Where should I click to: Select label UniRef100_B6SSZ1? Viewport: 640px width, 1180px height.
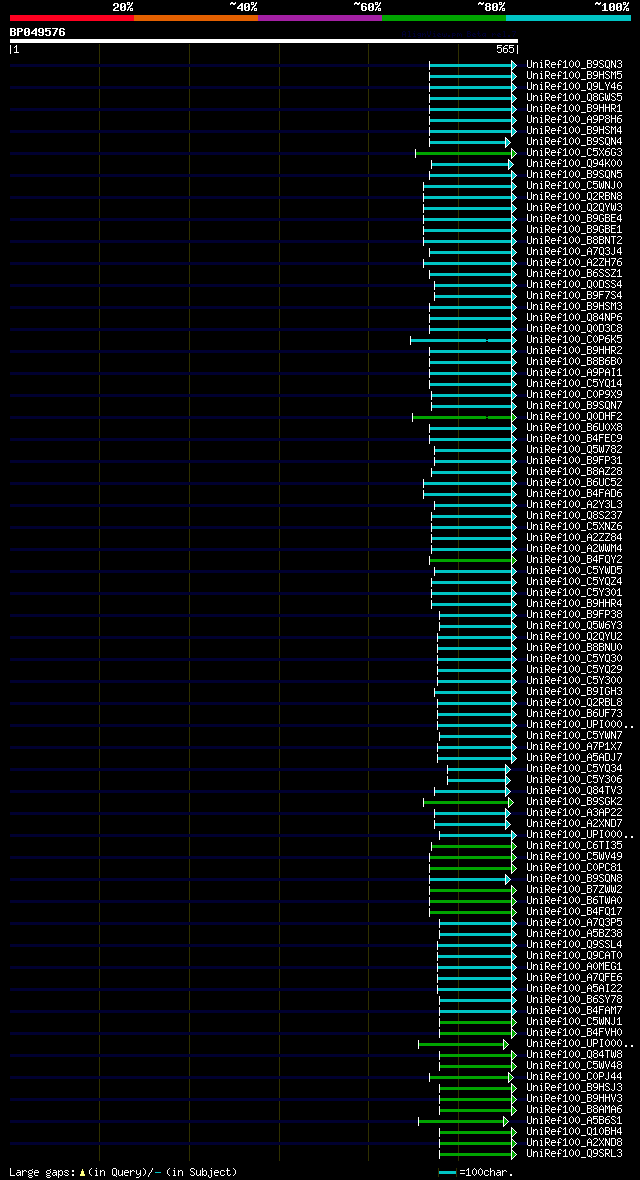click(574, 274)
